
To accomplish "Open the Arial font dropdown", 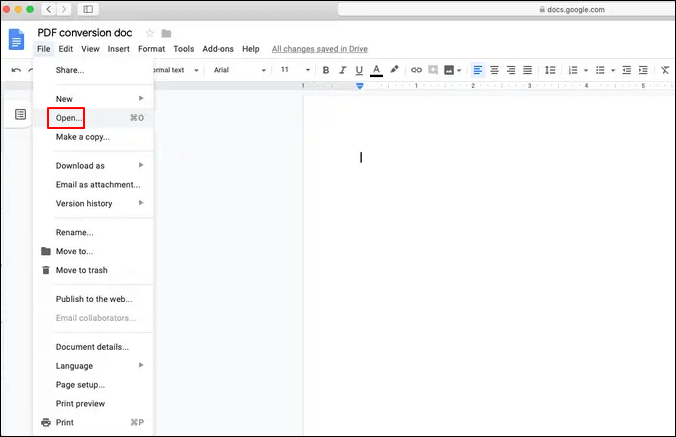I will pos(240,70).
